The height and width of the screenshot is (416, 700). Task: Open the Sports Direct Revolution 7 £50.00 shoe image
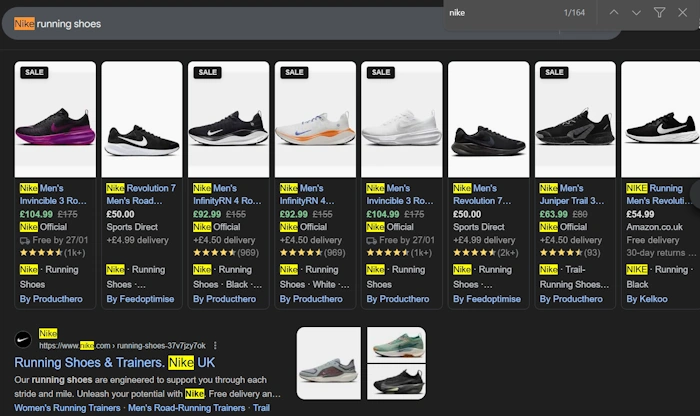[142, 119]
